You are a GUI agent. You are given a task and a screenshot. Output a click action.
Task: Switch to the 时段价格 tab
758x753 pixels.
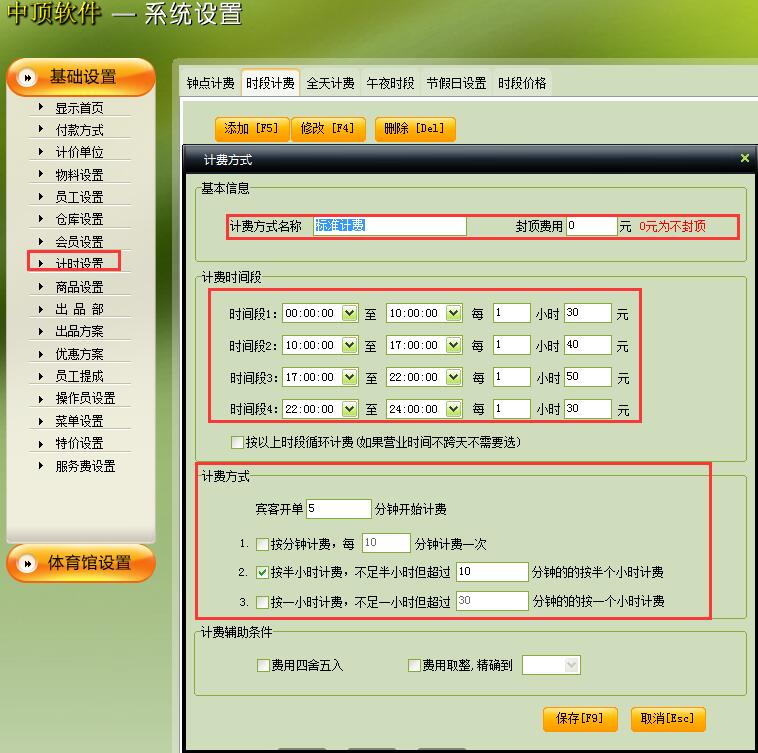[x=522, y=83]
